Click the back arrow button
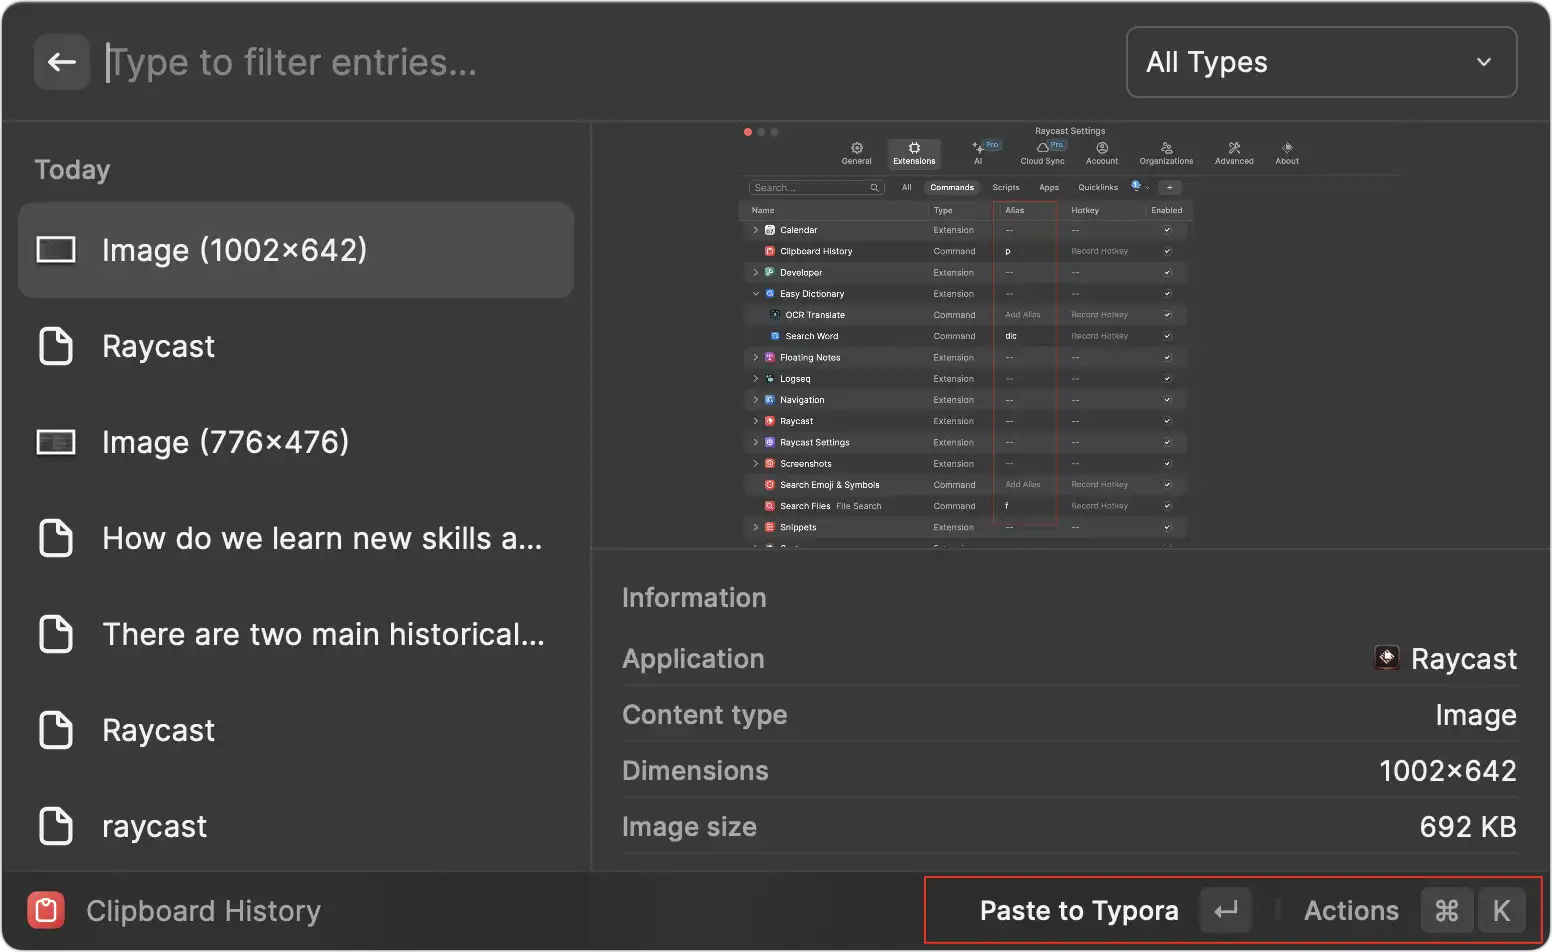The image size is (1552, 952). click(62, 62)
